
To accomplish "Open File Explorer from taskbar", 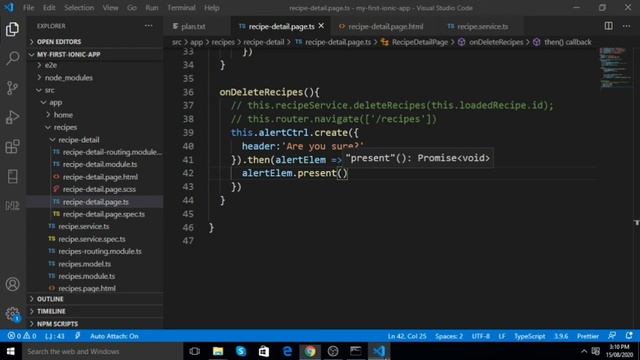I will [218, 351].
